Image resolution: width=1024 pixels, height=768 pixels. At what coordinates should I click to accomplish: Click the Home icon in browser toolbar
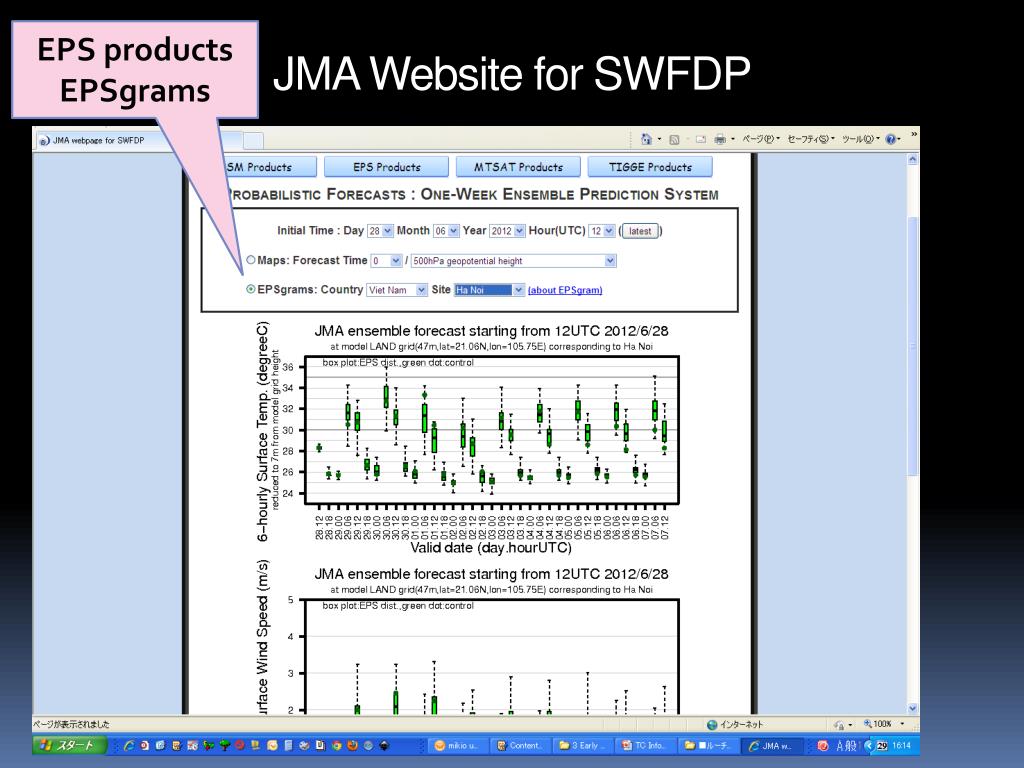646,139
